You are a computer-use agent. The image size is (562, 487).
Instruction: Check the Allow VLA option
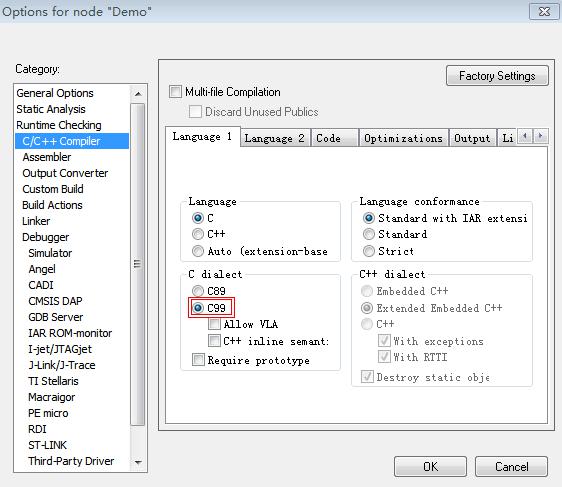coord(214,324)
